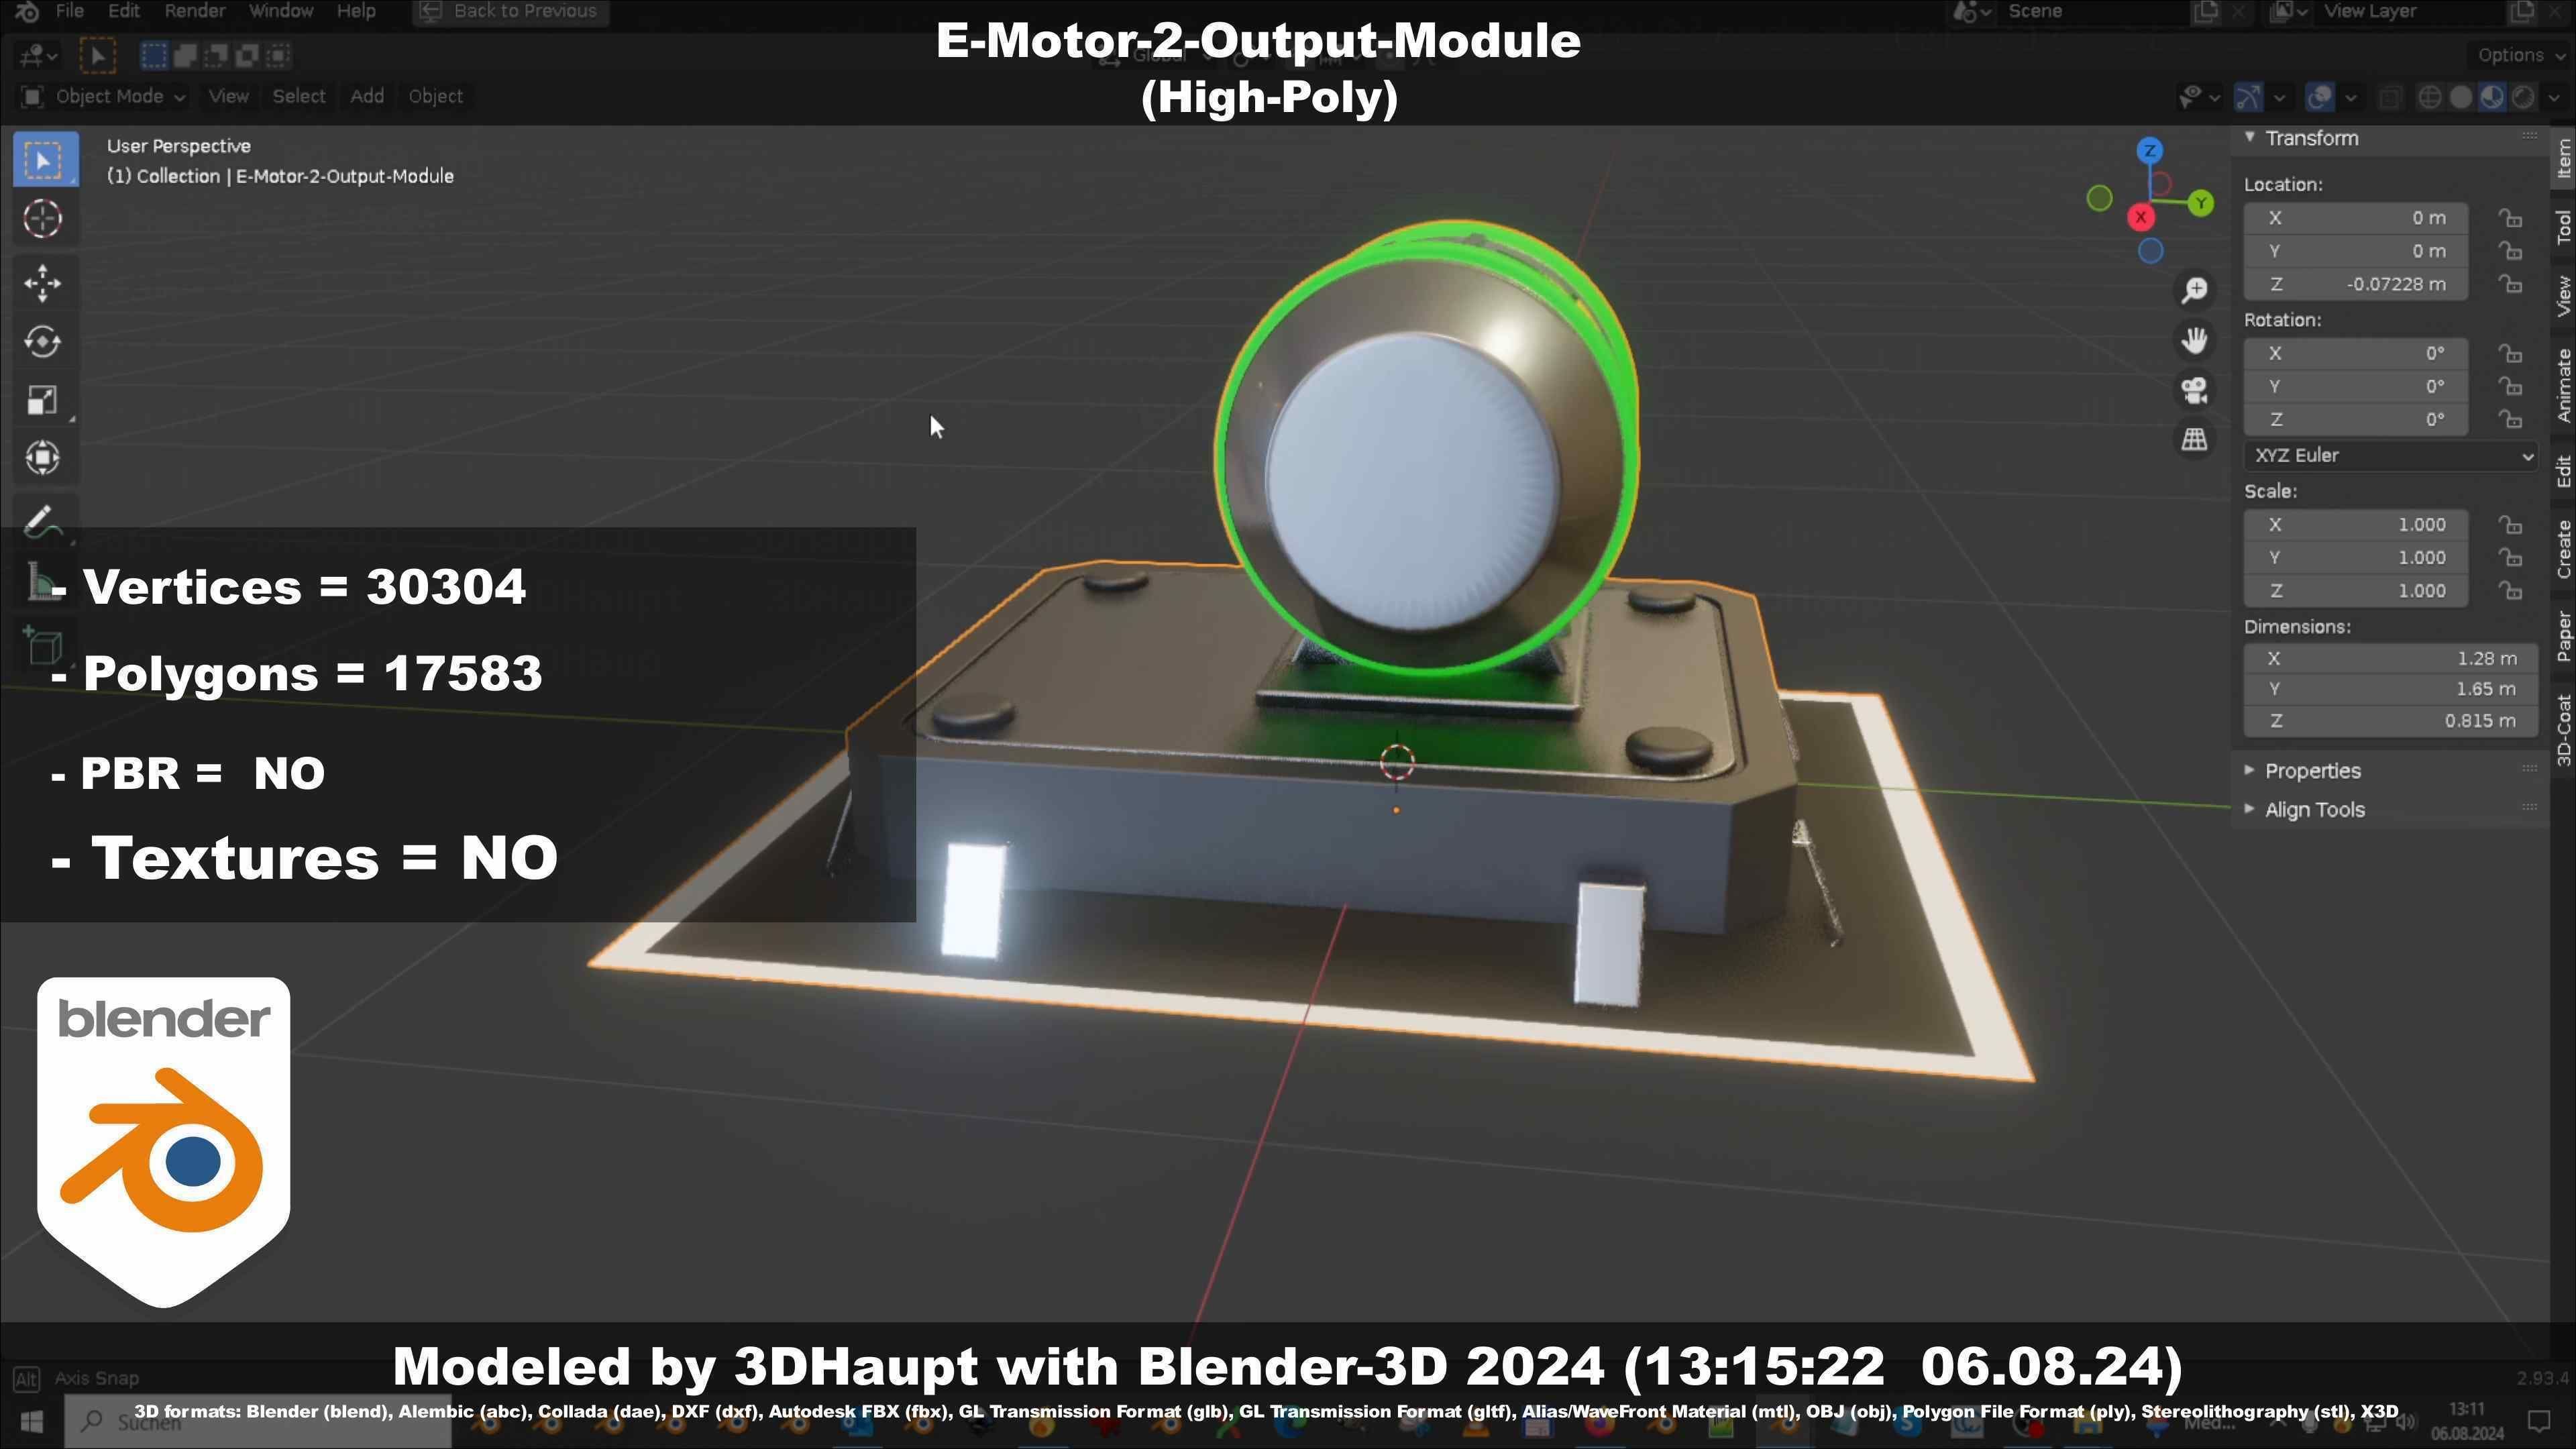Toggle X-ray view
This screenshot has height=1449, width=2576.
2390,97
